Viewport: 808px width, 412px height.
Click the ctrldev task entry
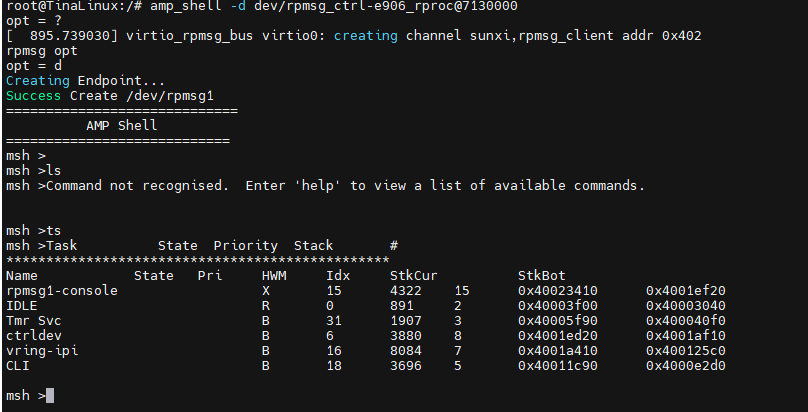34,336
